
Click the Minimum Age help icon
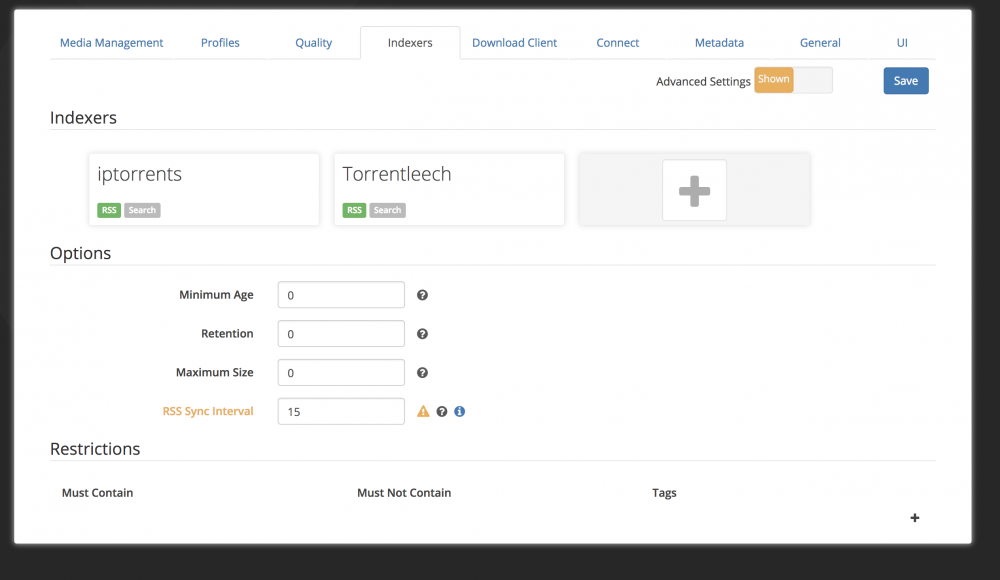[x=422, y=295]
